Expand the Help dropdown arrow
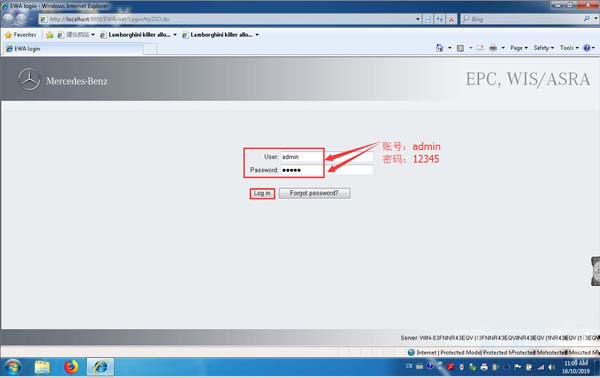This screenshot has height=378, width=600. [x=593, y=48]
